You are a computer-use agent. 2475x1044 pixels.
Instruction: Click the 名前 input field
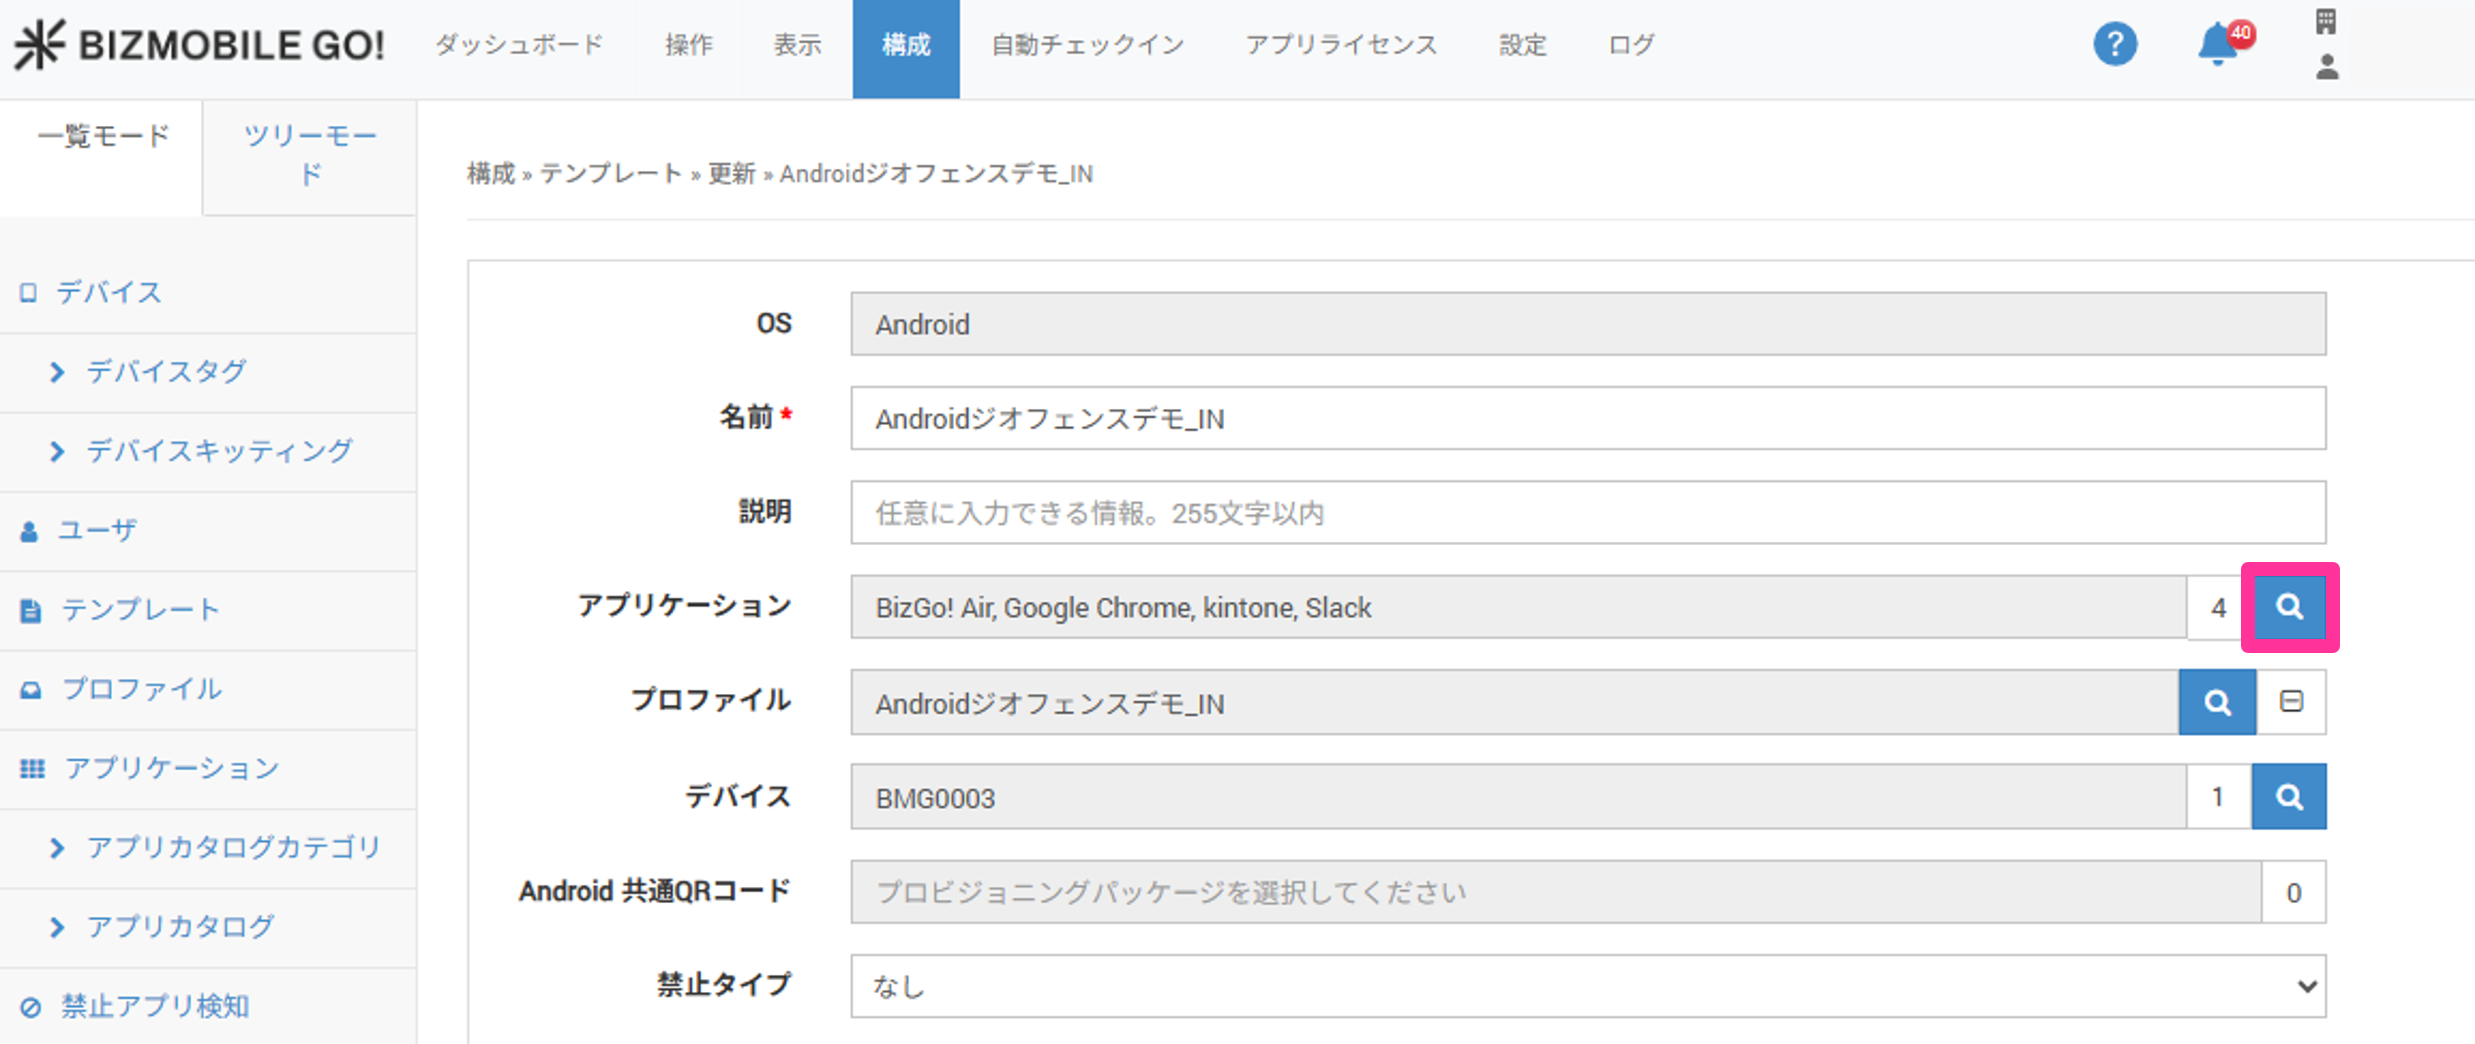point(1587,418)
